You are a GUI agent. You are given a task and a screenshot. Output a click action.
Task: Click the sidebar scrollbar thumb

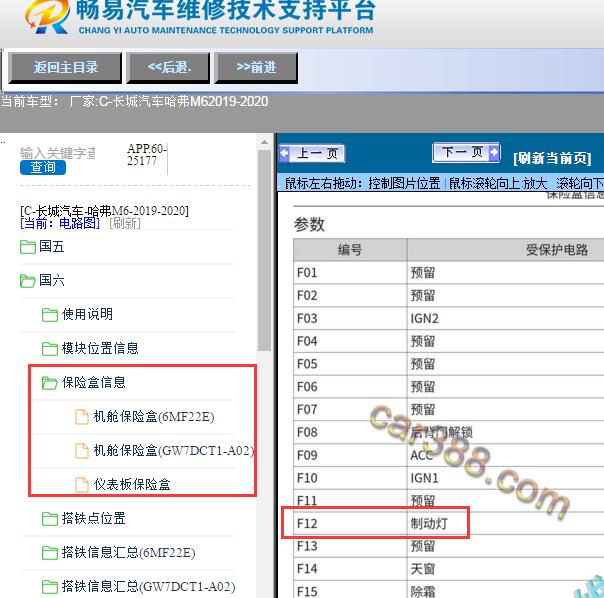(264, 250)
